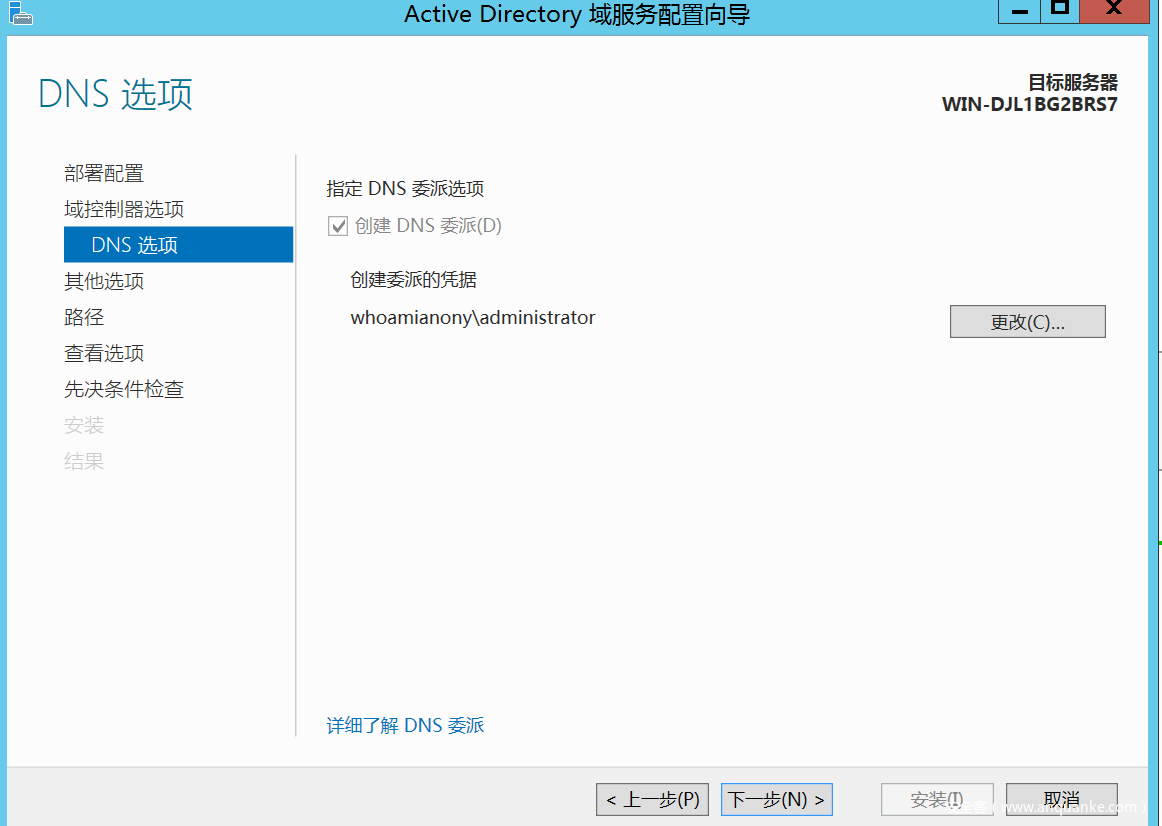This screenshot has height=826, width=1162.
Task: Select the DNS 选项 step in sidebar
Action: (179, 244)
